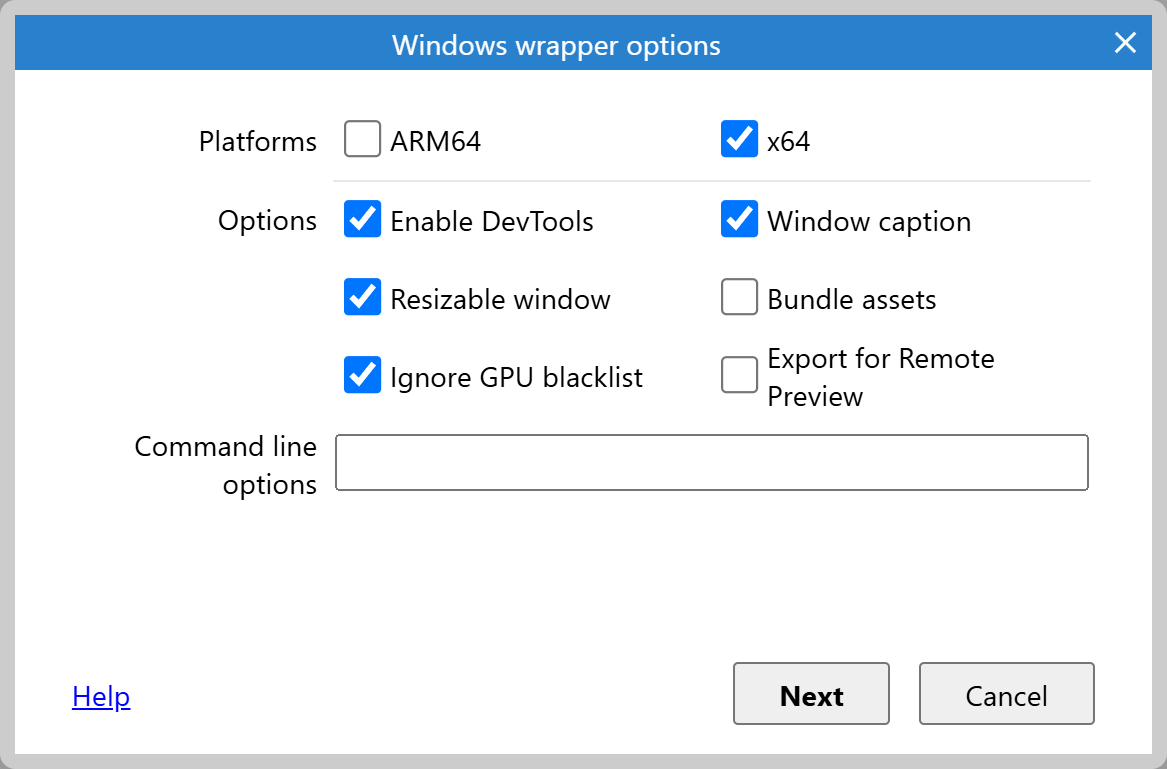The height and width of the screenshot is (769, 1167).
Task: Click the 'Resizable window' label text
Action: 500,299
